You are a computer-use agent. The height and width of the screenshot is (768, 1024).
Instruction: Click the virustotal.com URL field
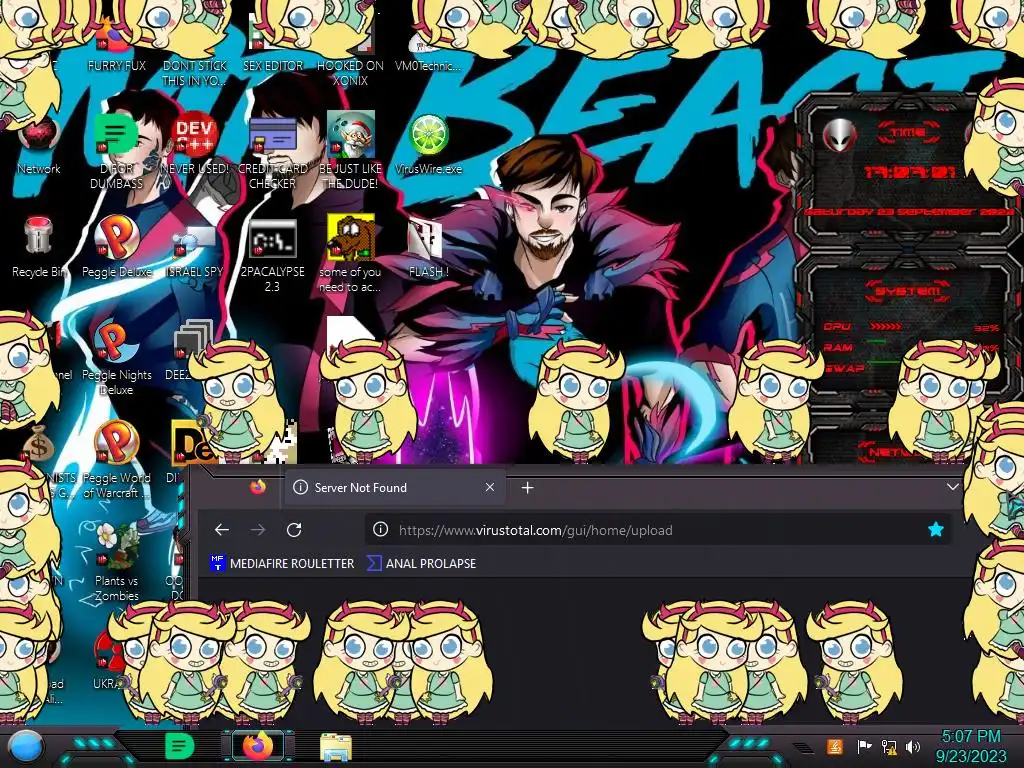coord(656,530)
